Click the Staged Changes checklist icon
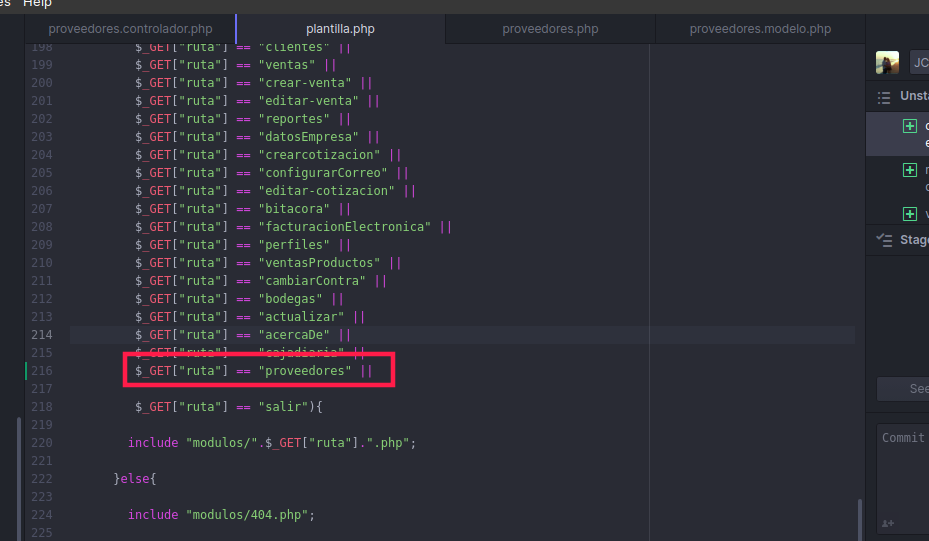Image resolution: width=929 pixels, height=541 pixels. [x=883, y=240]
